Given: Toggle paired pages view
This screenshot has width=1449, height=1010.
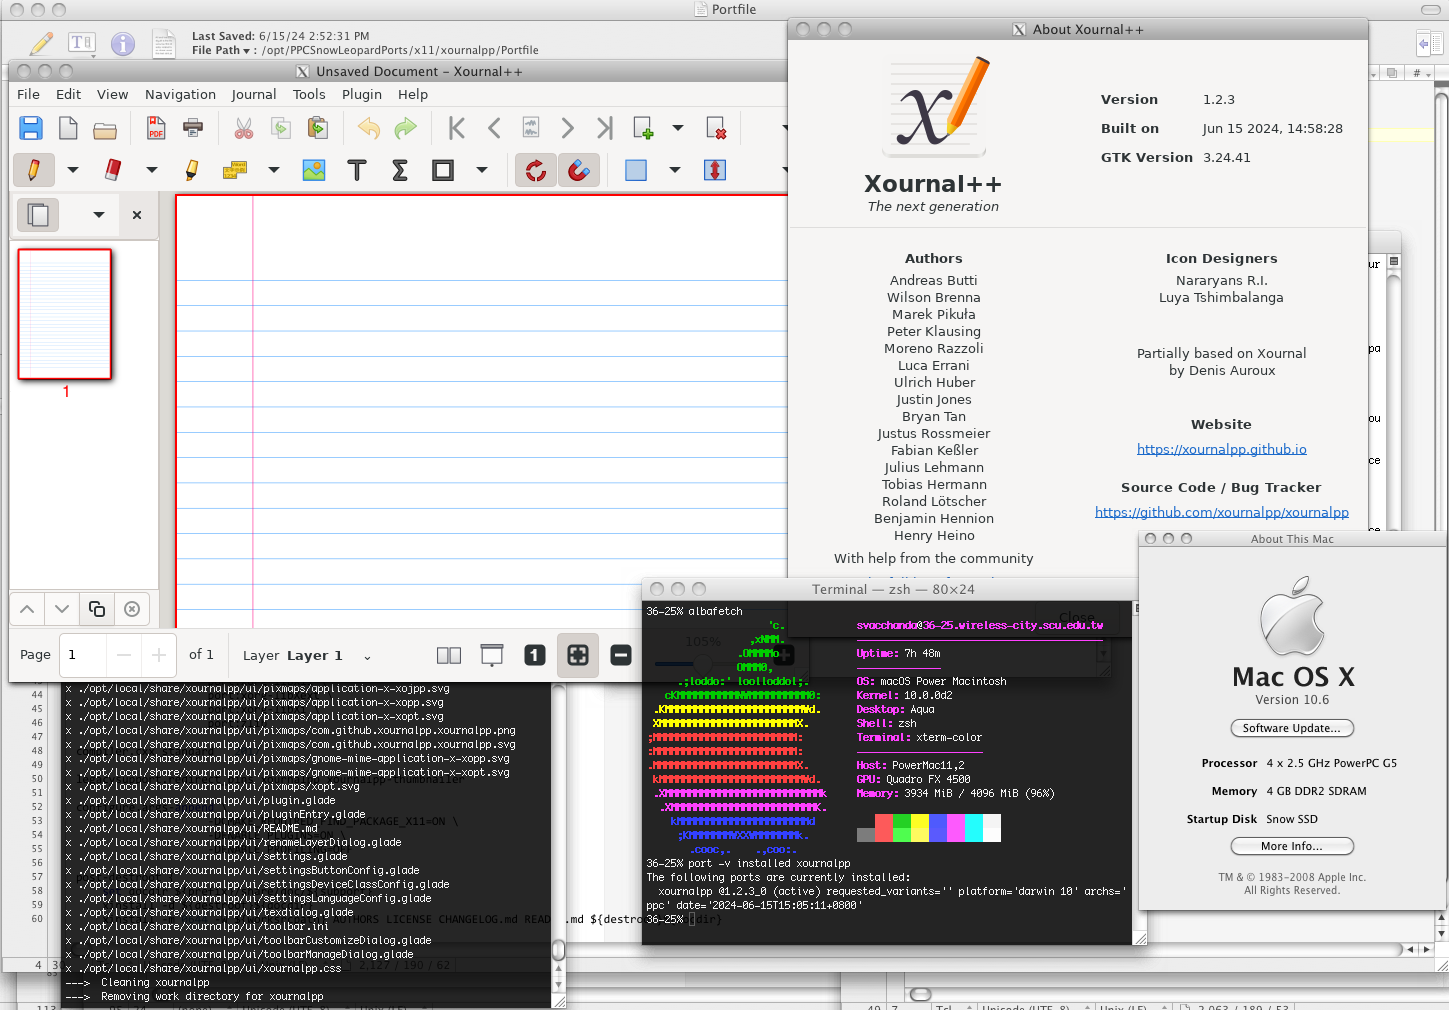Looking at the screenshot, I should [x=449, y=655].
